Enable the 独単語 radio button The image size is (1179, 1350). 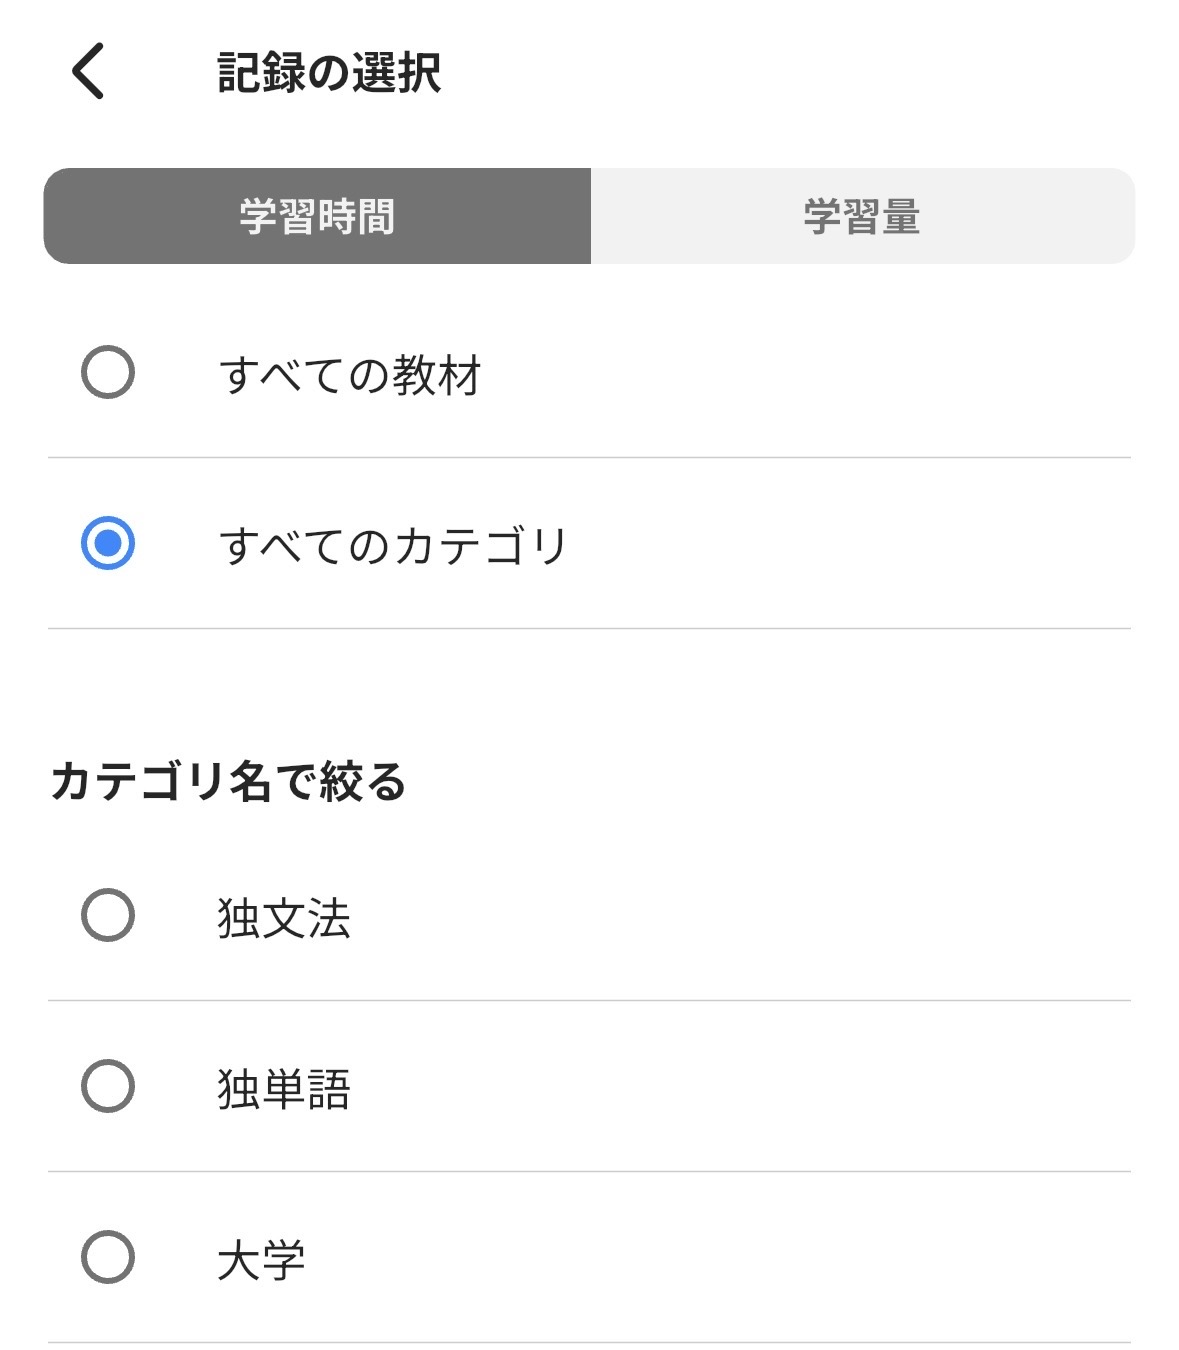[108, 1086]
